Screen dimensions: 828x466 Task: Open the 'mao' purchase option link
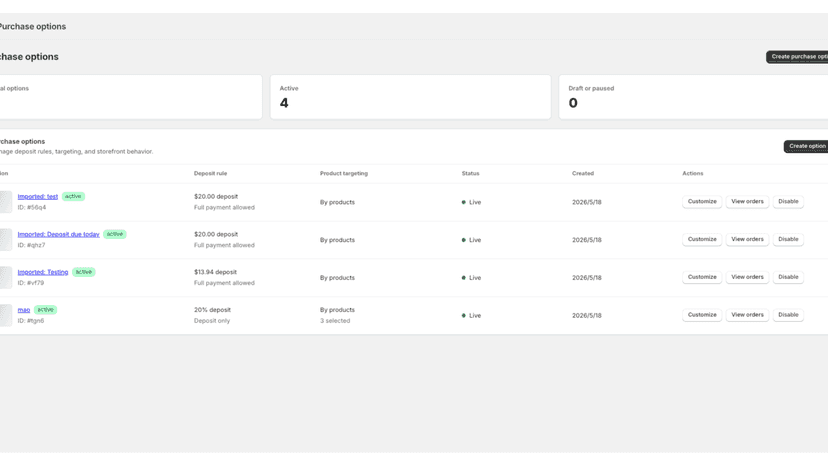tap(24, 310)
